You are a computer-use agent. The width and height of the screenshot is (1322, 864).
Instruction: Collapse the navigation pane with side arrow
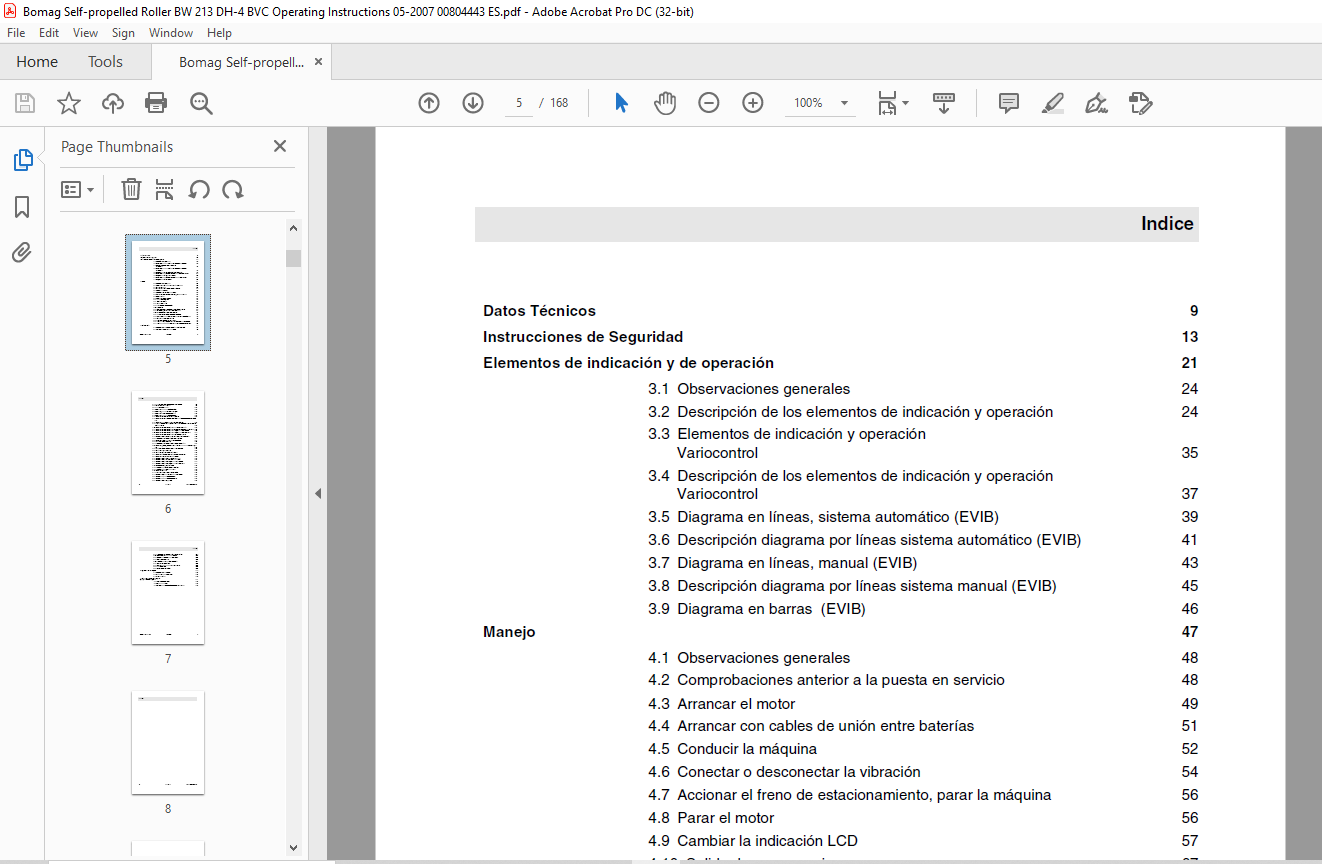pos(318,493)
